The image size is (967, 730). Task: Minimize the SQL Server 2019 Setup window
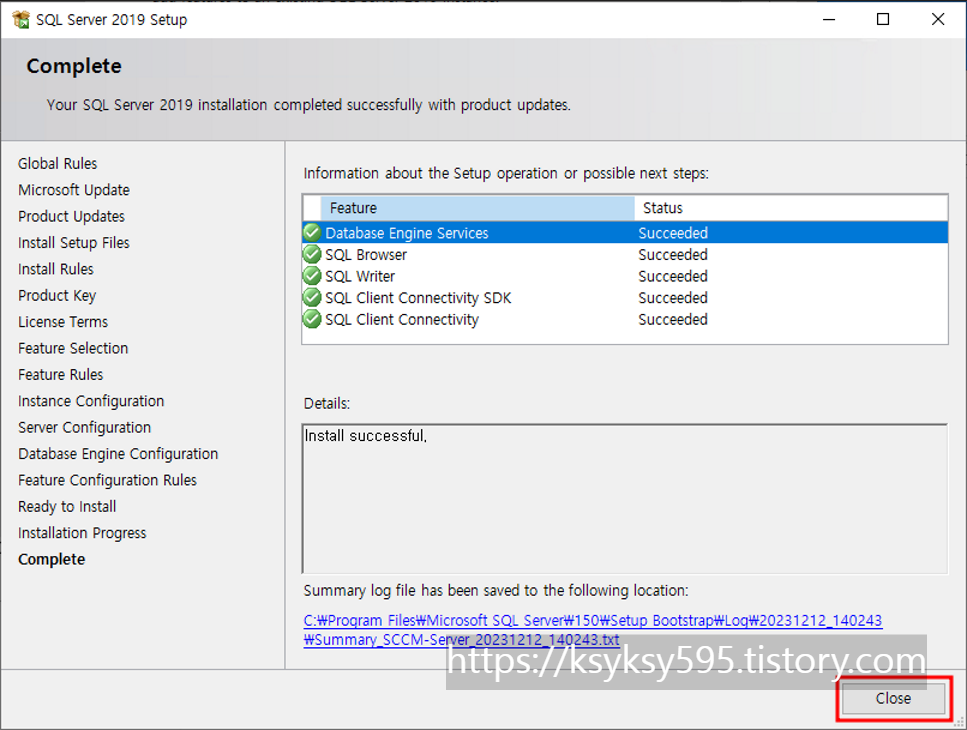pos(829,20)
